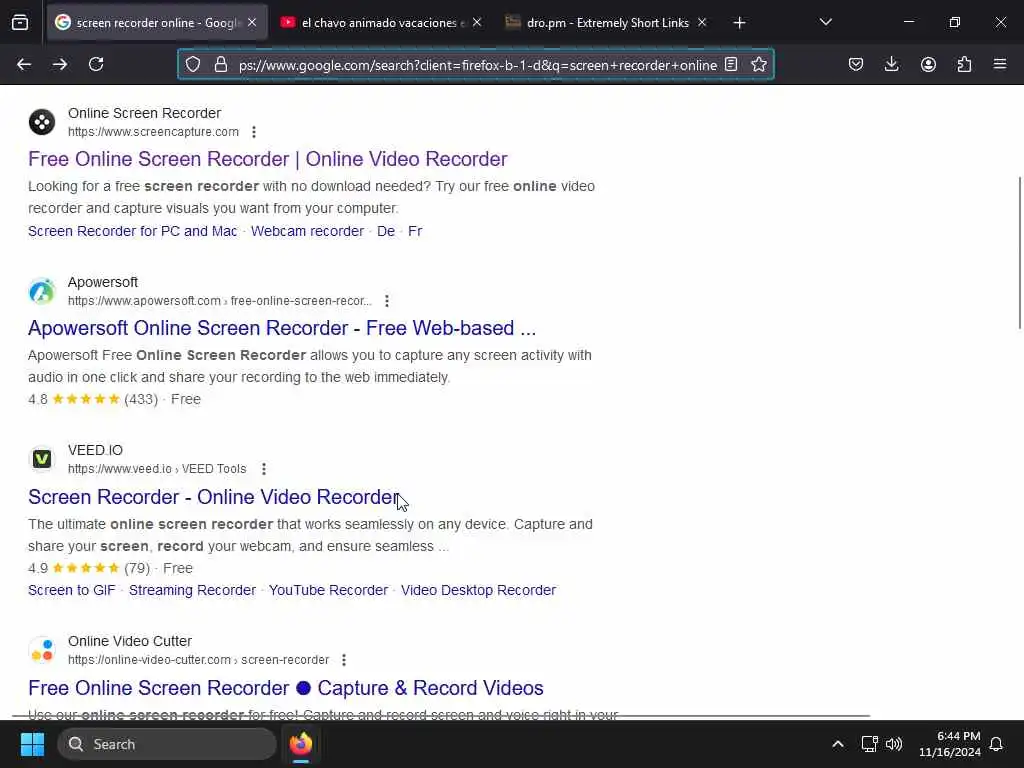
Task: List all tabs with dropdown arrow
Action: pos(825,23)
